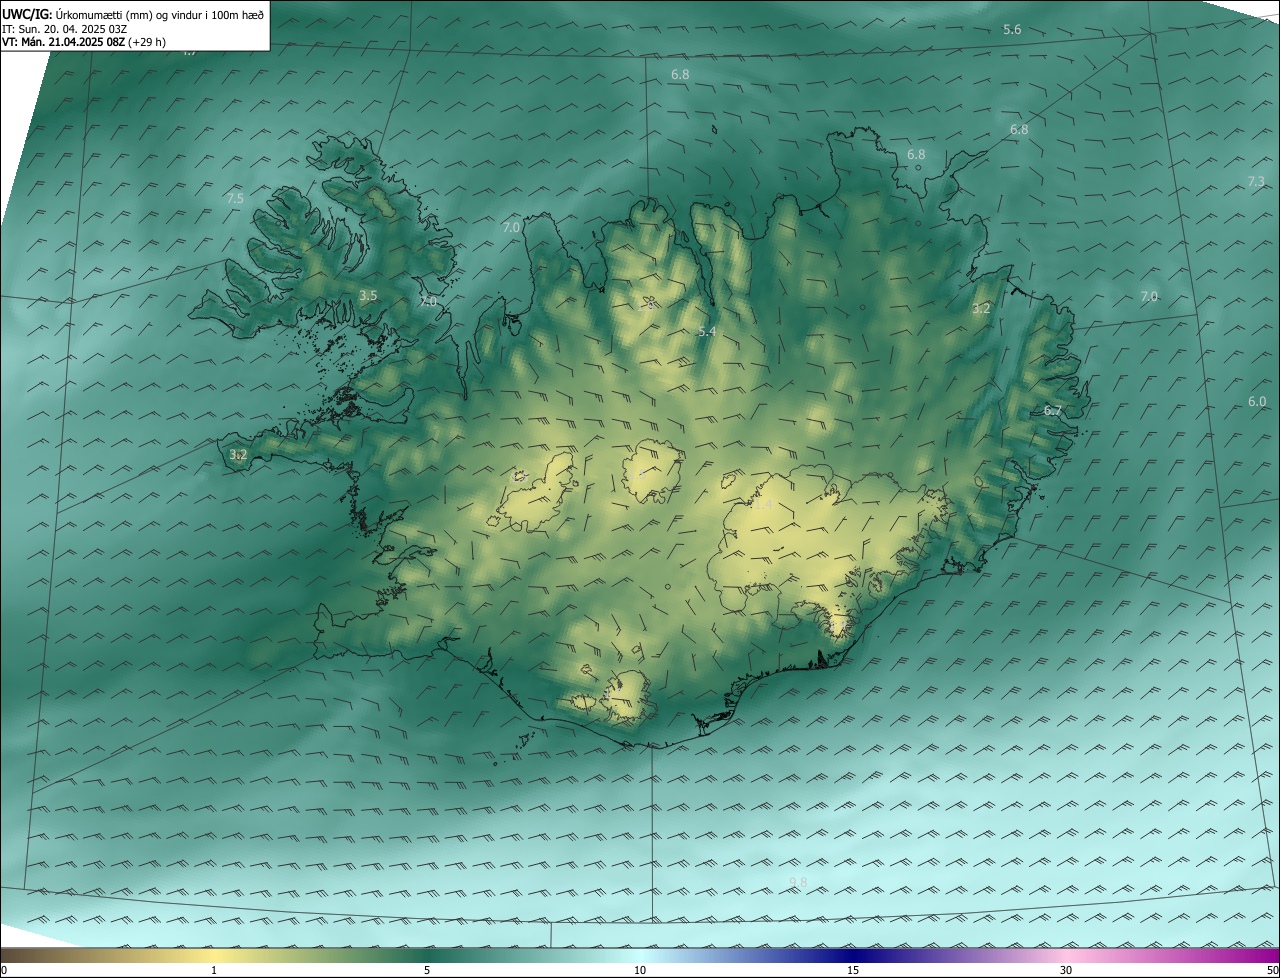Click the '5' tick on the color scale

(x=427, y=970)
